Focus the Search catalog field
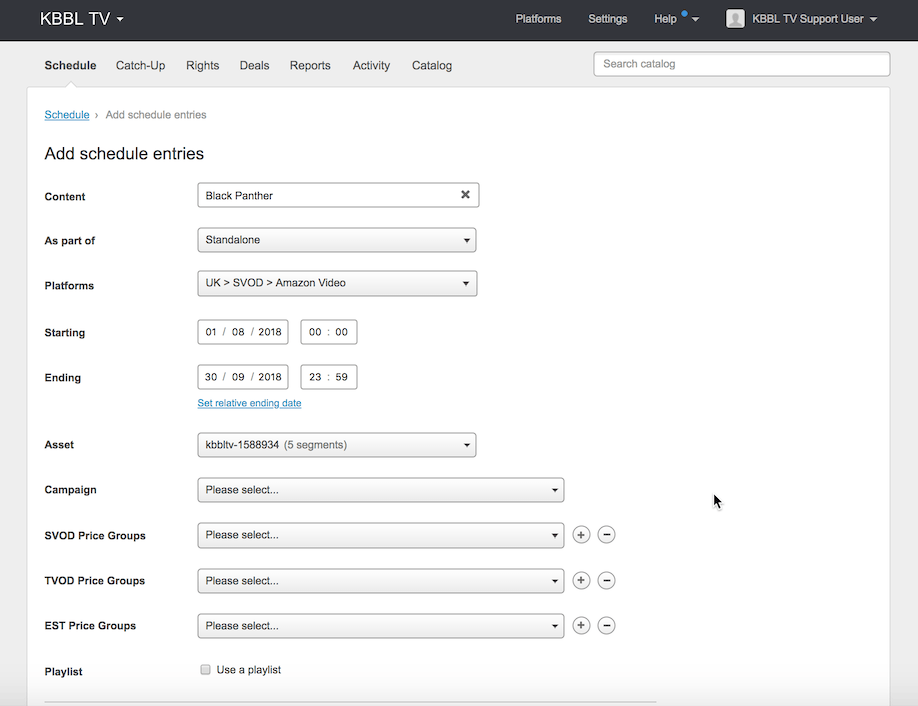The image size is (918, 706). click(x=741, y=64)
